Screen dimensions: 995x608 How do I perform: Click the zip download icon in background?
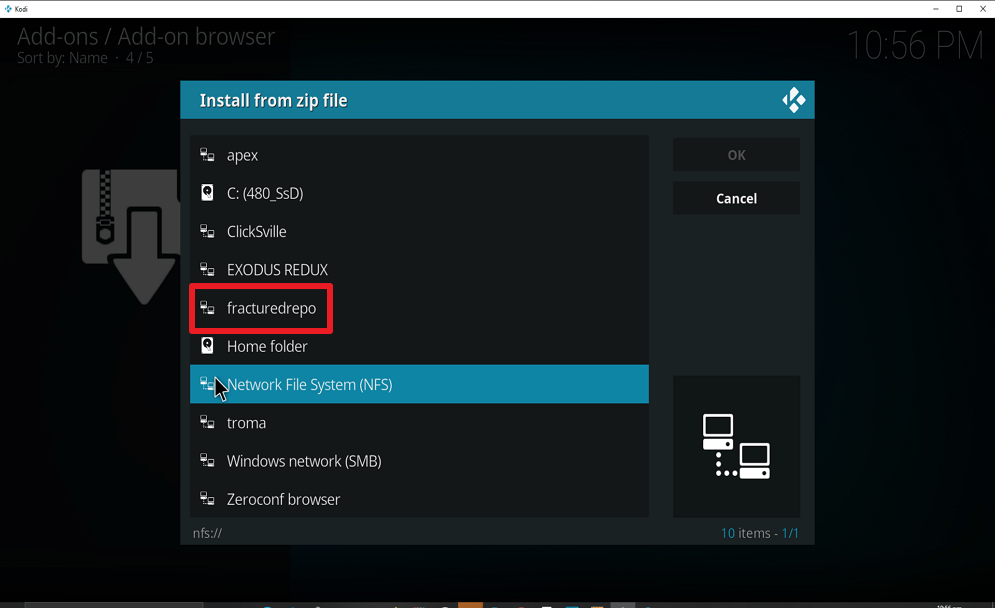(x=131, y=236)
